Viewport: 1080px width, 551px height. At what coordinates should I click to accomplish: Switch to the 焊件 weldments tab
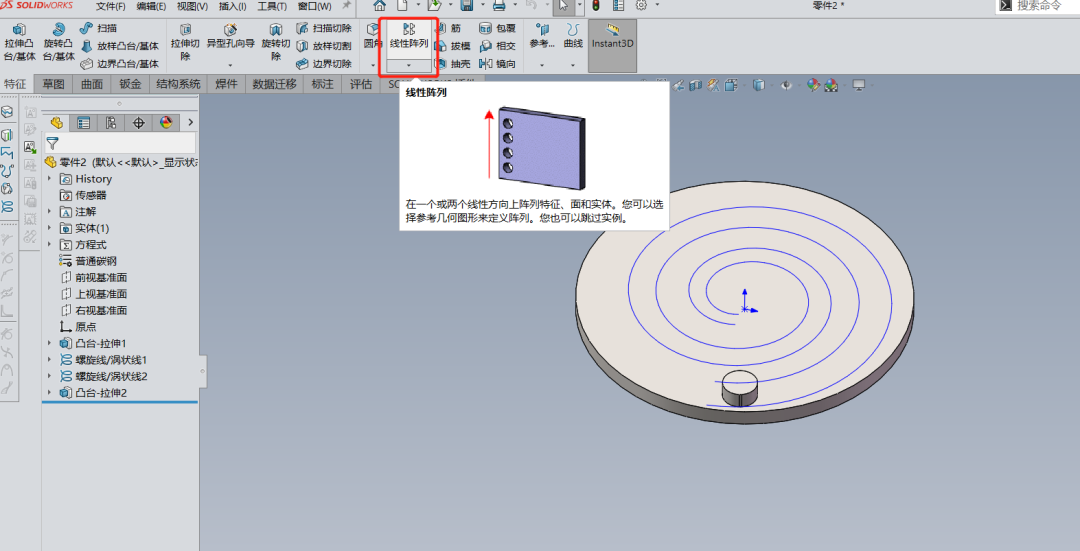point(226,84)
